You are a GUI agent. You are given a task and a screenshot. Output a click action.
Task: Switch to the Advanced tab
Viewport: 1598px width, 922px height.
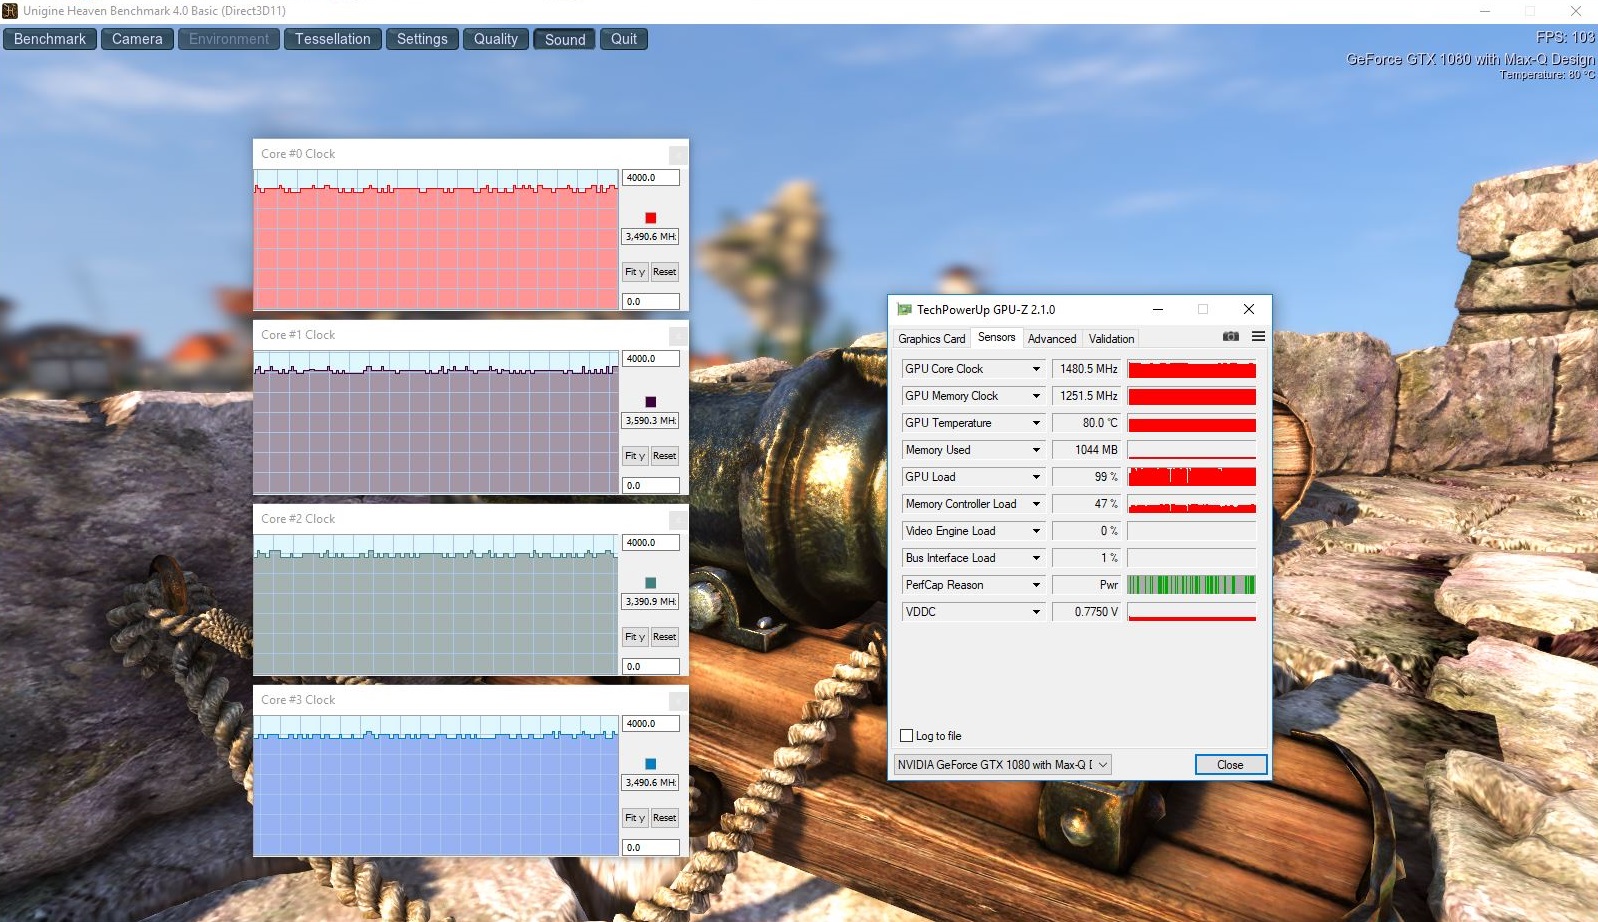coord(1052,339)
